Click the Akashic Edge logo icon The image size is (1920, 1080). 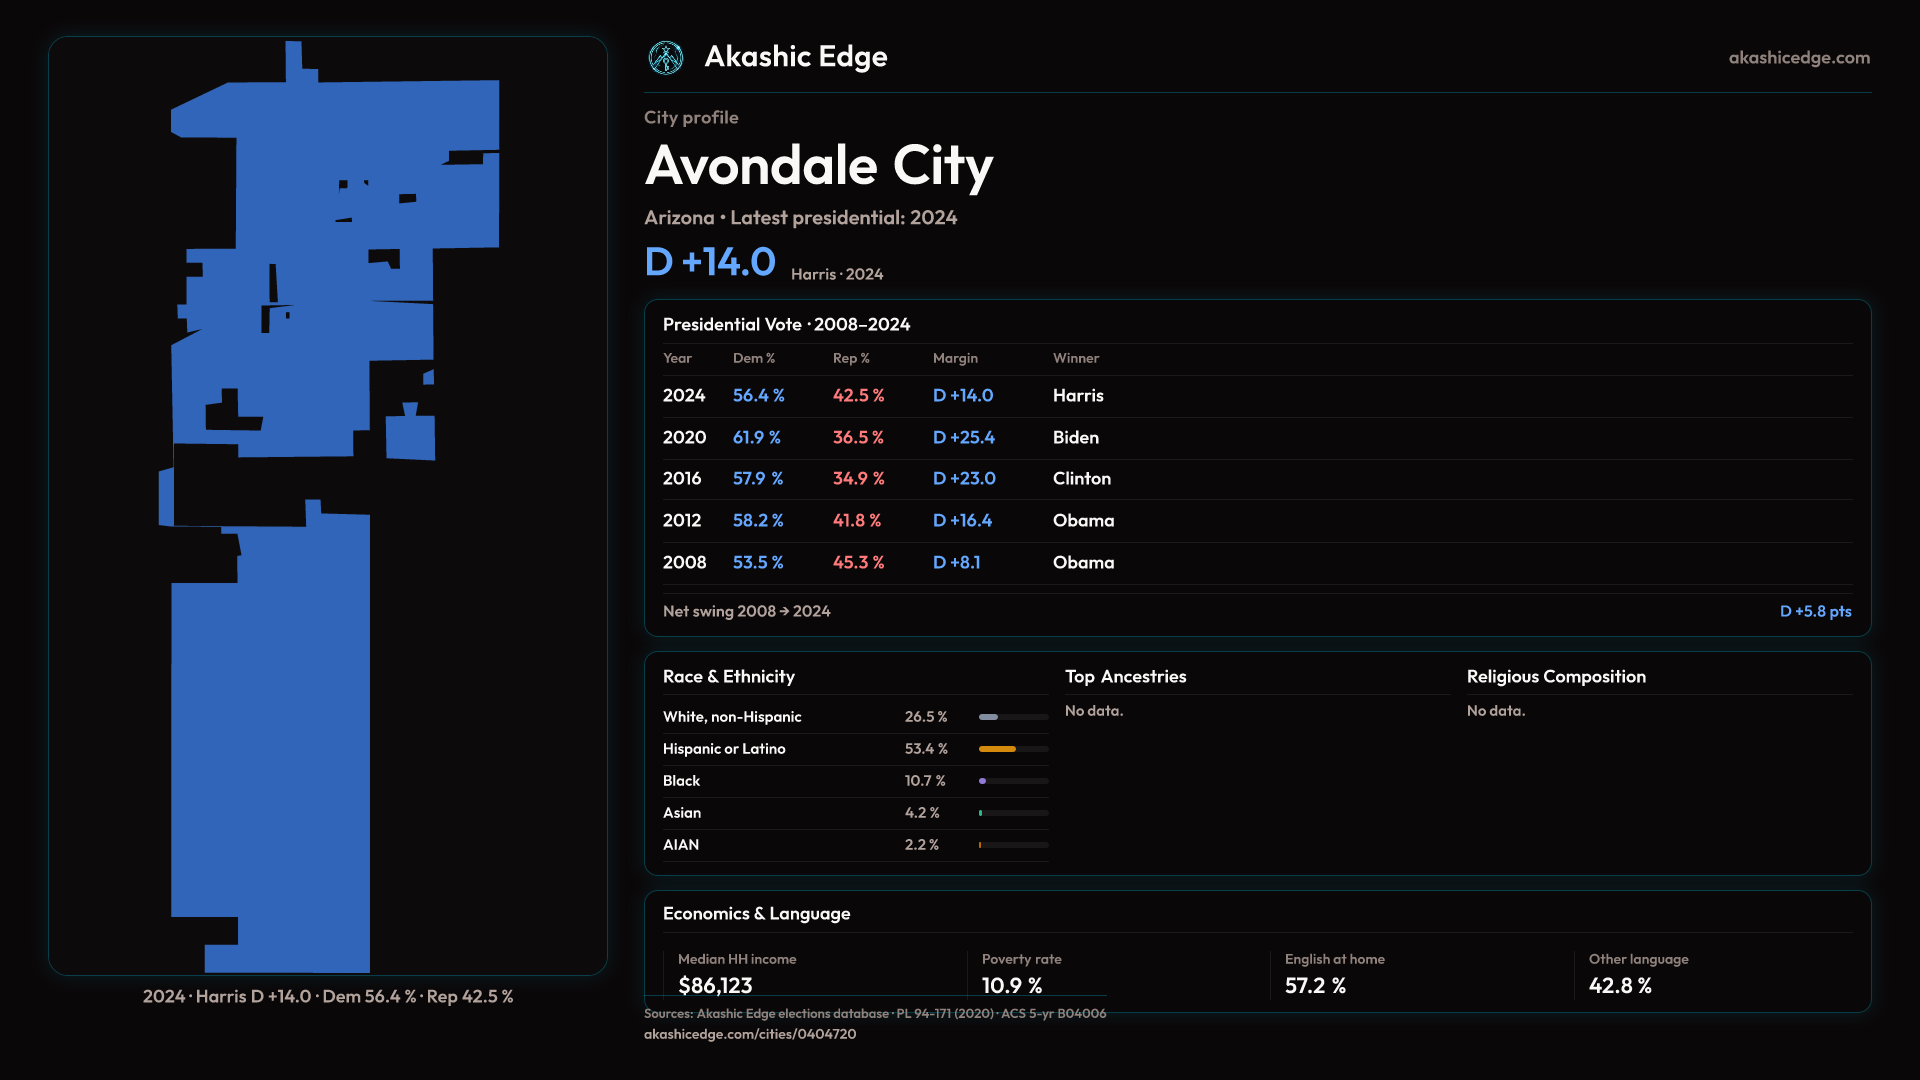(x=666, y=58)
